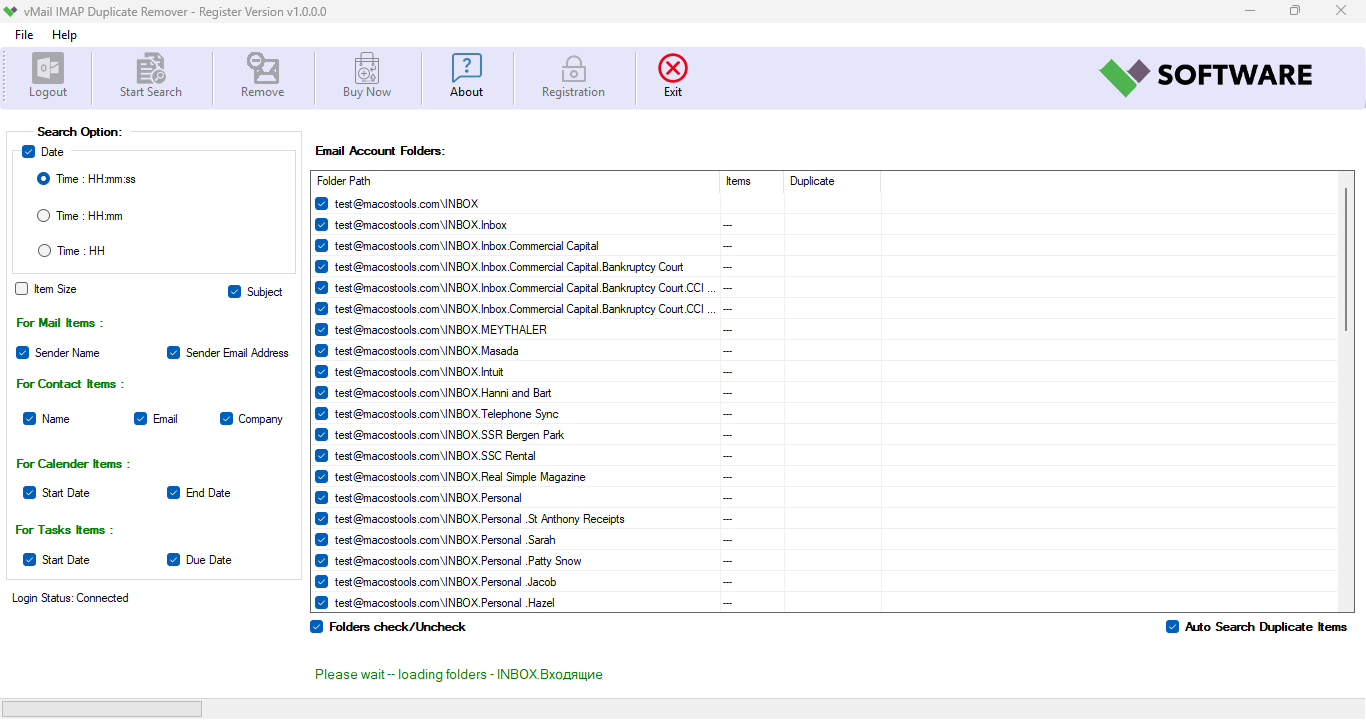This screenshot has height=720, width=1366.
Task: Click the Start Search toolbar icon
Action: pos(151,68)
